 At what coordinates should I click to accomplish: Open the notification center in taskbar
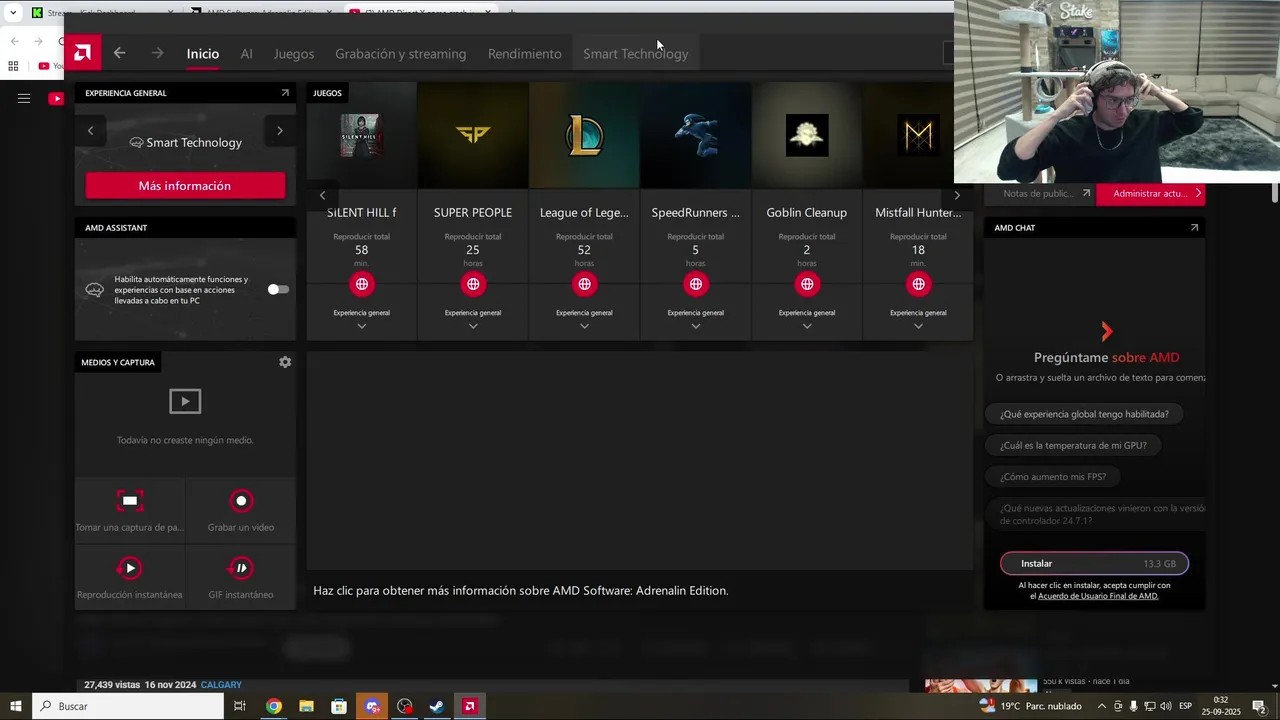click(x=1260, y=706)
